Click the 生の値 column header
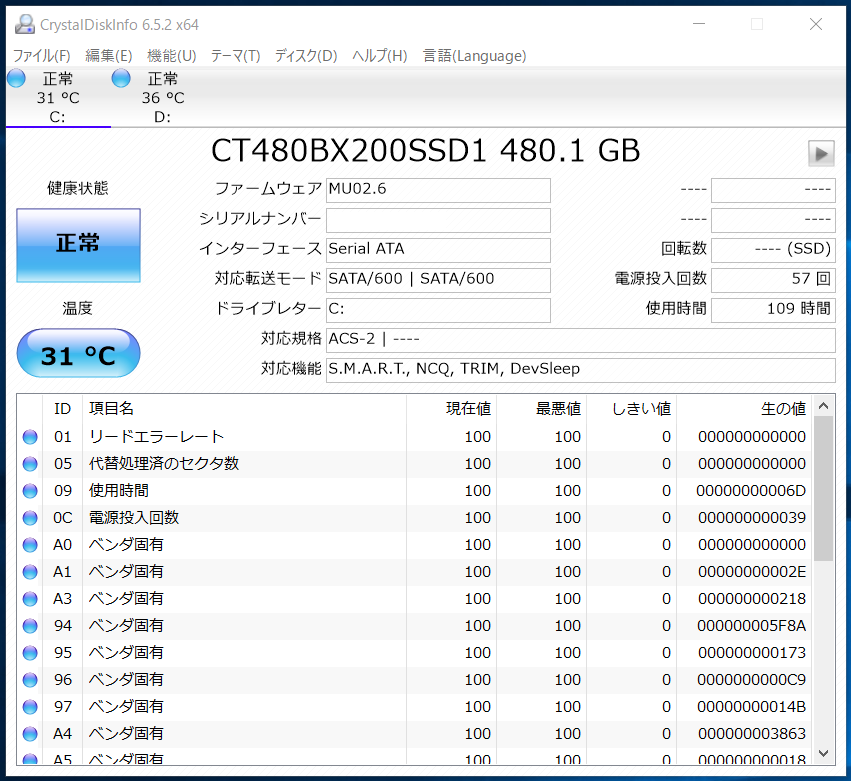The height and width of the screenshot is (781, 851). [745, 409]
